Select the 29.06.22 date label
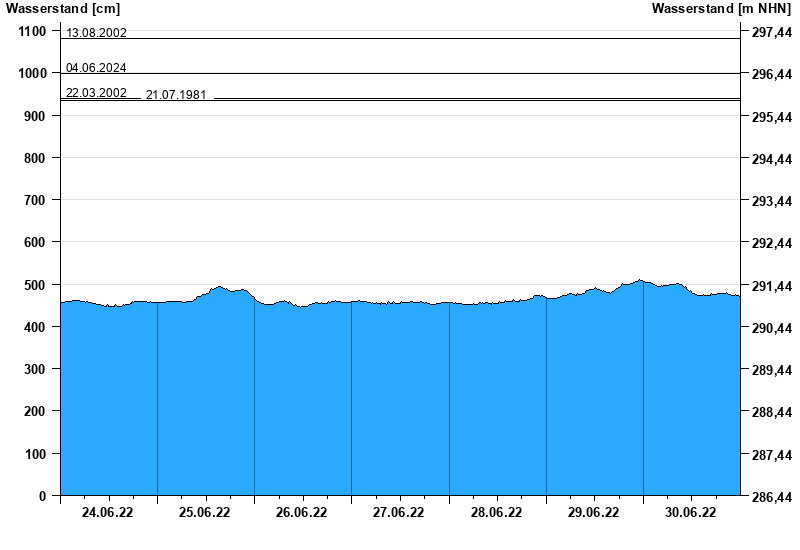This screenshot has width=800, height=550. click(593, 513)
